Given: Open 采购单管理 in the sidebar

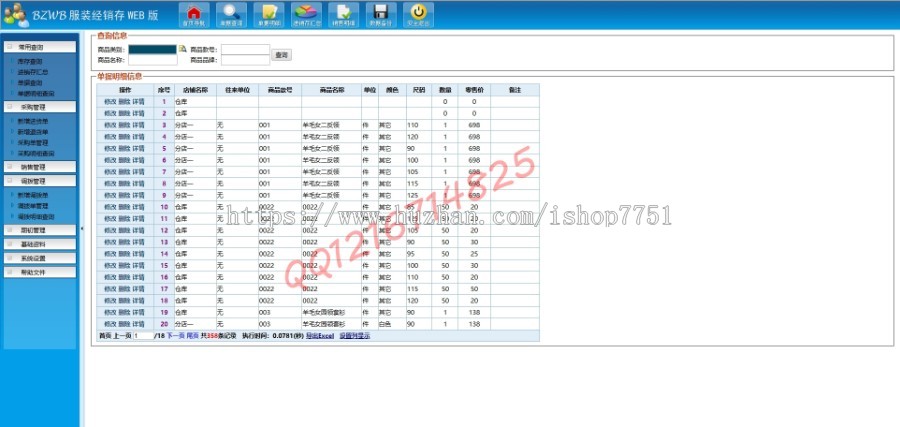Looking at the screenshot, I should tap(33, 142).
